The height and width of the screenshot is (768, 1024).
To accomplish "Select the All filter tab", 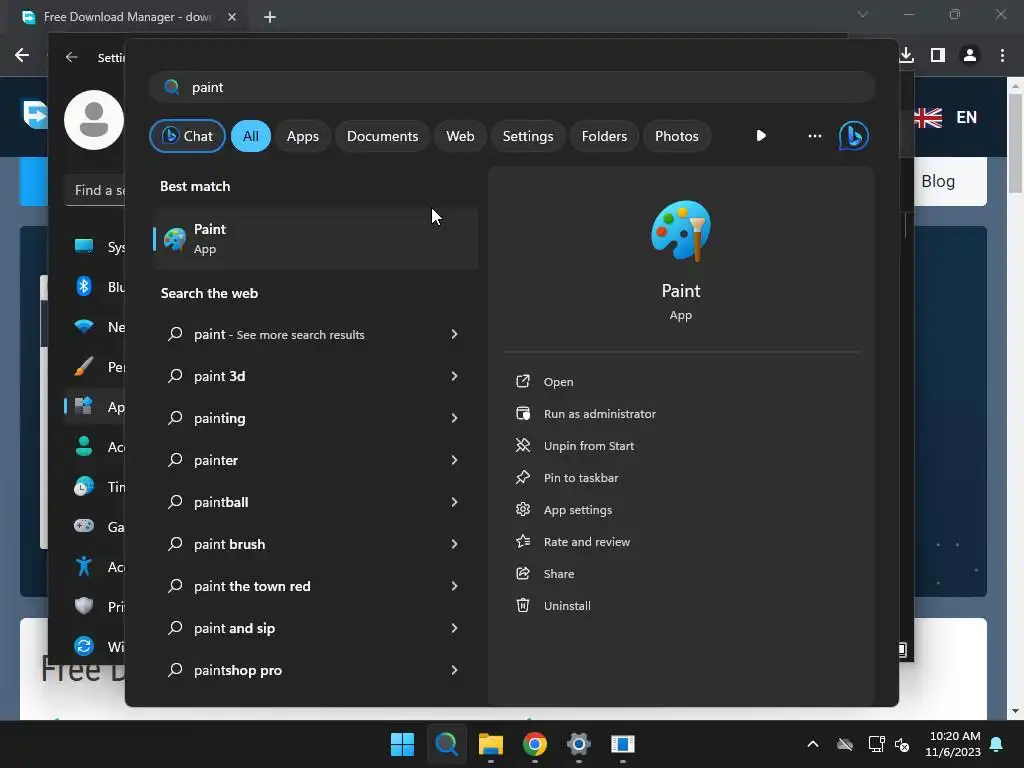I will click(x=251, y=136).
